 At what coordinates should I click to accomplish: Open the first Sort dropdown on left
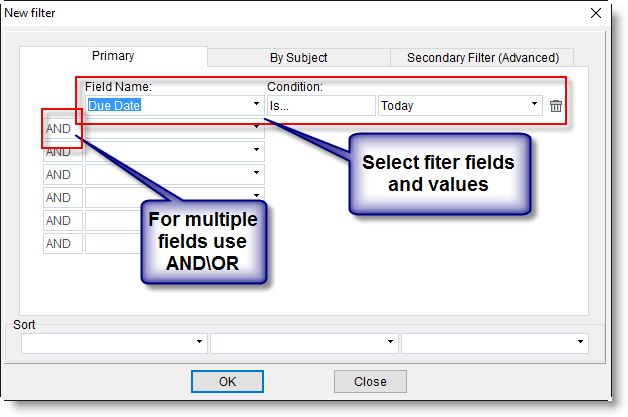200,343
